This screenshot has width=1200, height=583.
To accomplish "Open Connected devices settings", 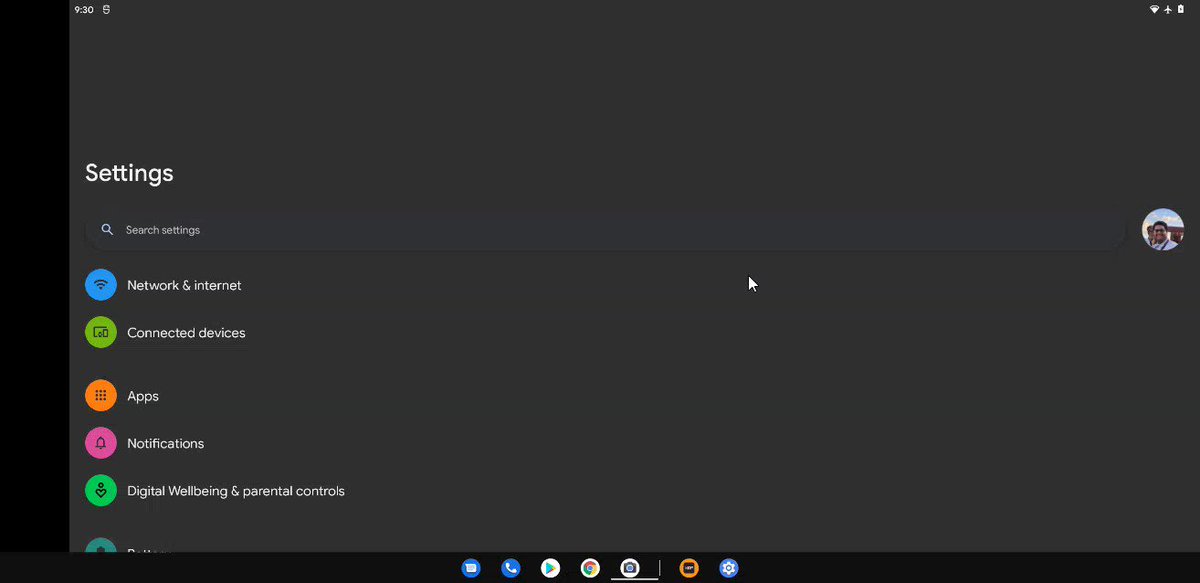I will [186, 333].
